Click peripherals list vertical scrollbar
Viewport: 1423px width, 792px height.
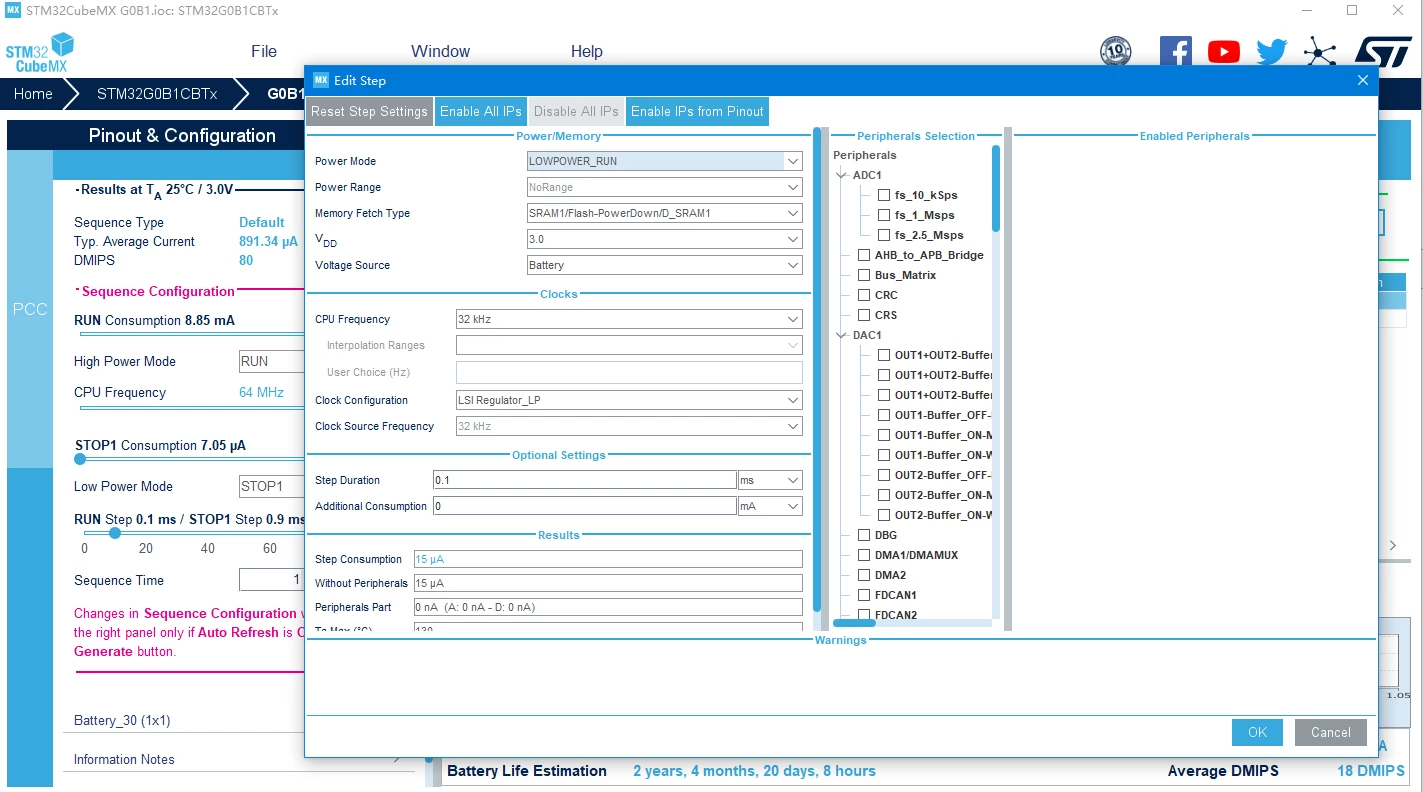point(996,189)
